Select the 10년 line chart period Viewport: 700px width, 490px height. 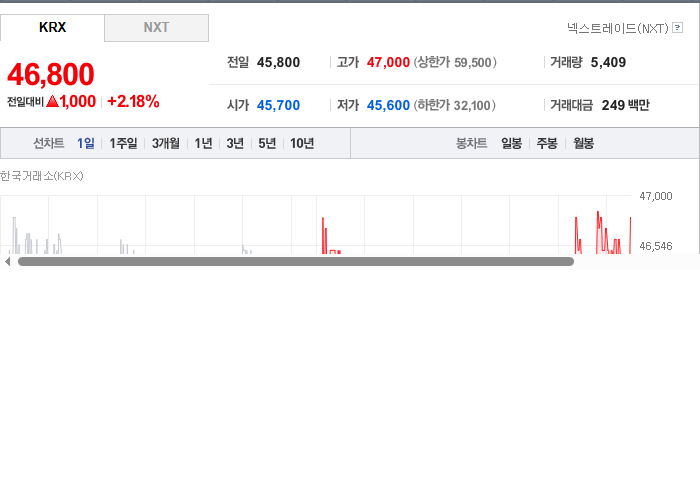coord(302,143)
